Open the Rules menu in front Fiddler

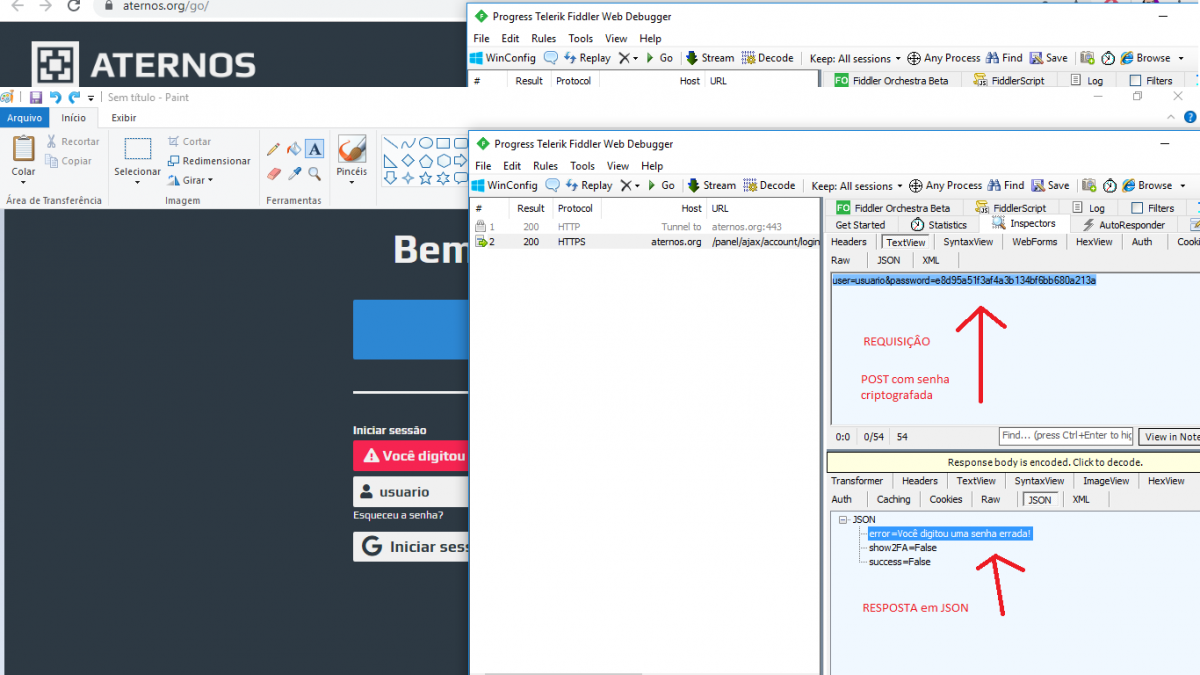point(545,166)
